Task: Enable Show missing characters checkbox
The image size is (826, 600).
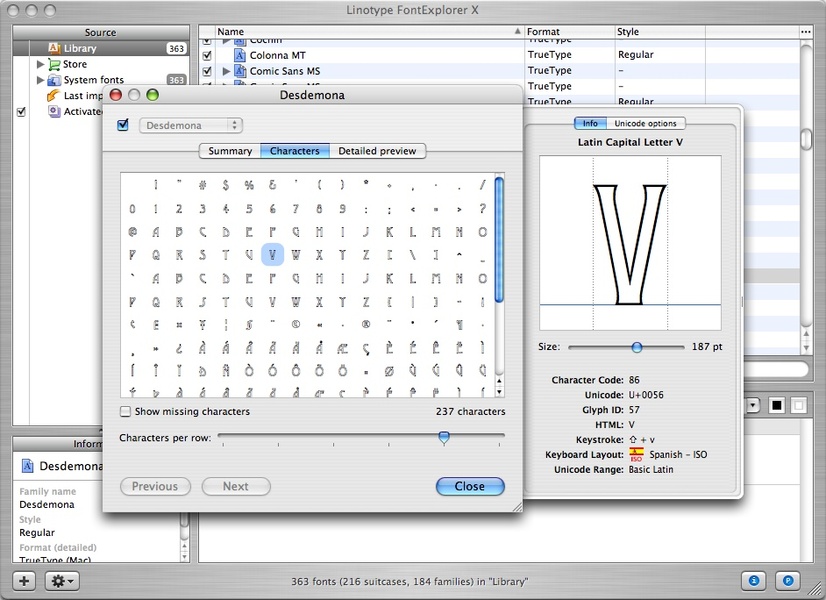Action: pyautogui.click(x=125, y=411)
